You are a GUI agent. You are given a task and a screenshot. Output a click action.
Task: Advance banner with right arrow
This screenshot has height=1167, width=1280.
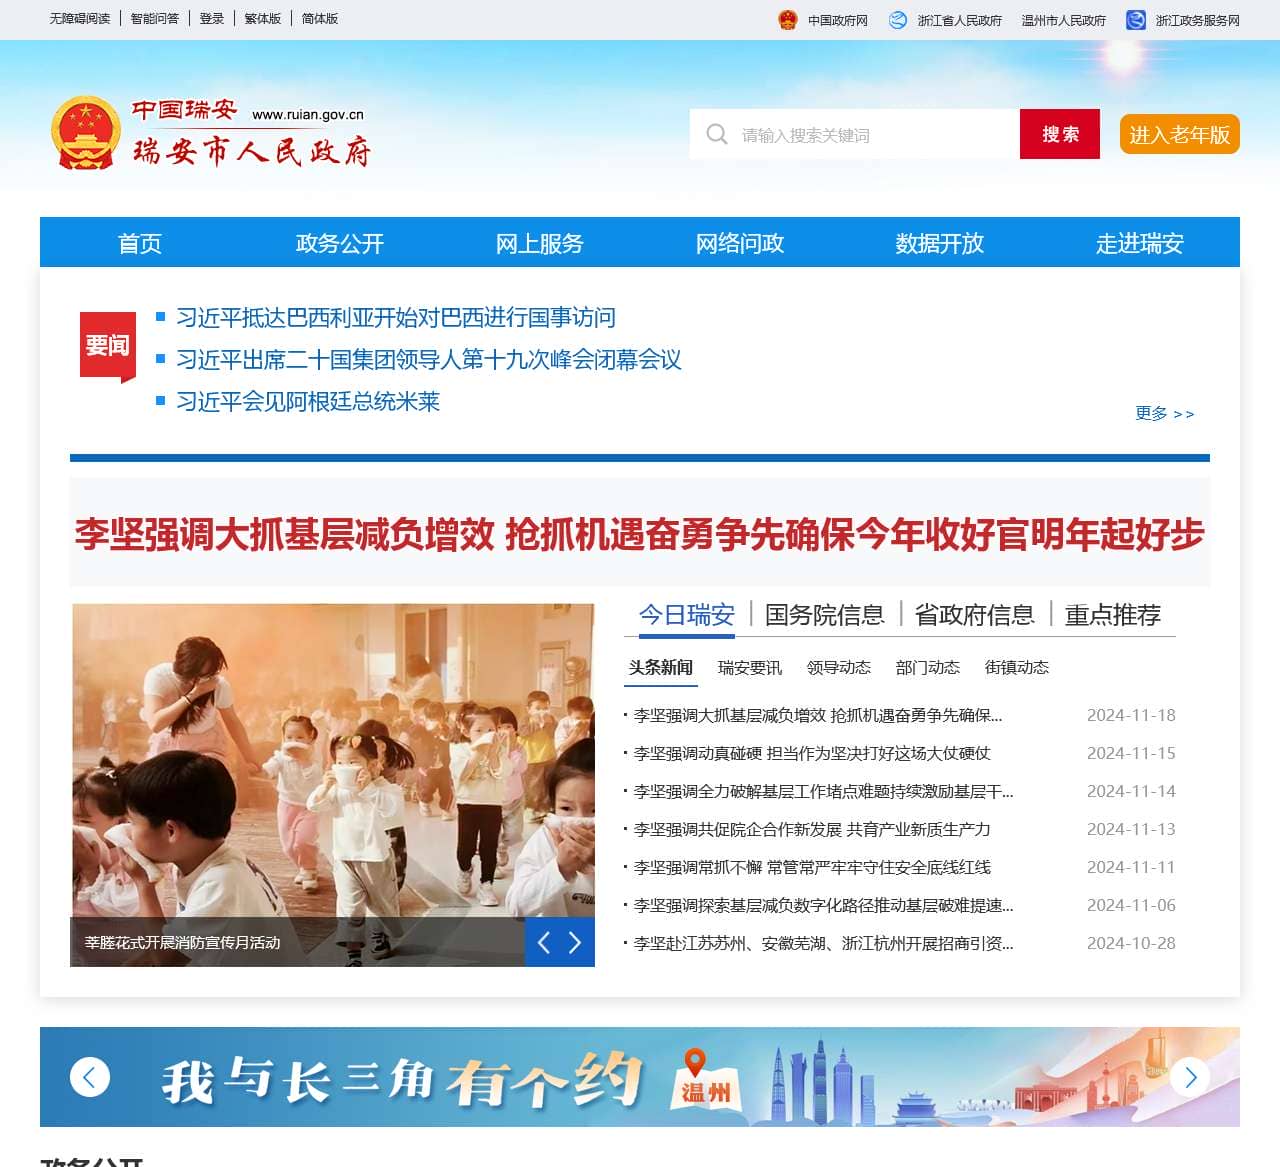tap(1190, 1077)
